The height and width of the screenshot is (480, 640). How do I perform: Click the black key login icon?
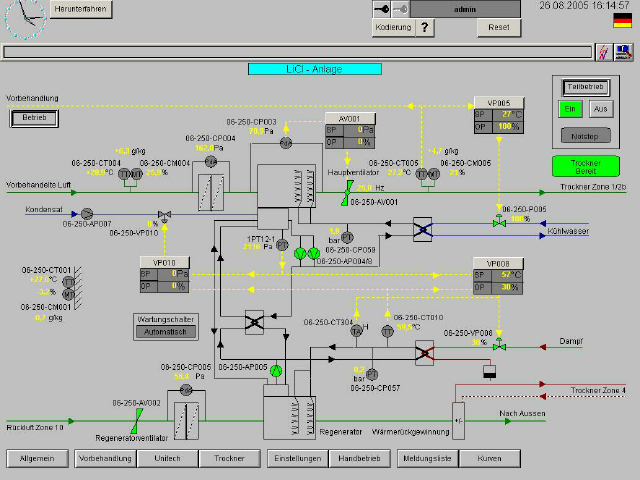tap(382, 9)
